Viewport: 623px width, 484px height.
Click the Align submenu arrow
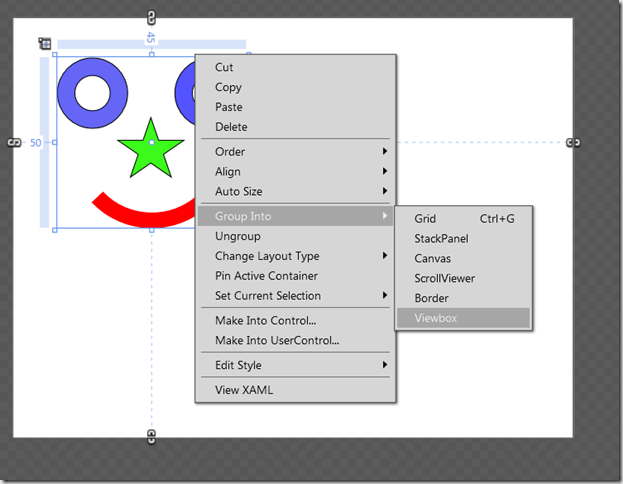(385, 171)
